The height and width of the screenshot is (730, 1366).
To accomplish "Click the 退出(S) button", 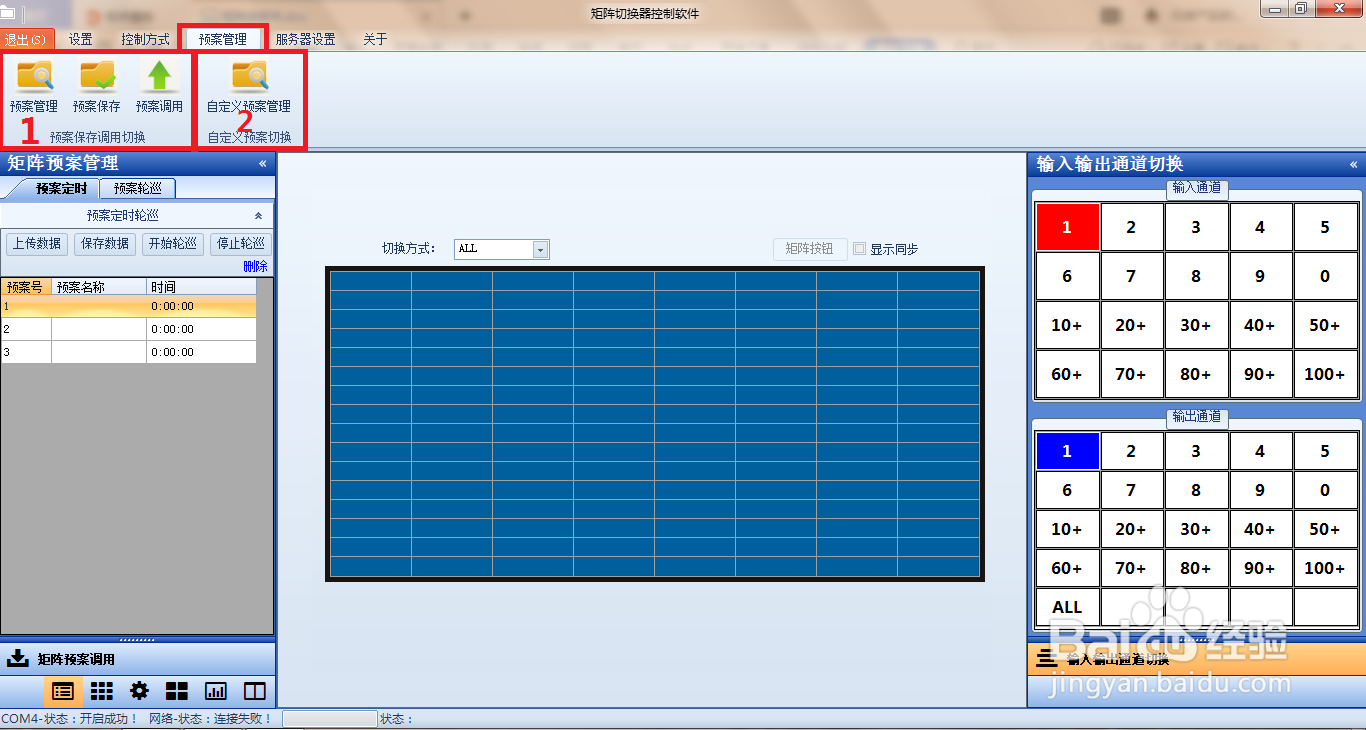I will tap(26, 39).
